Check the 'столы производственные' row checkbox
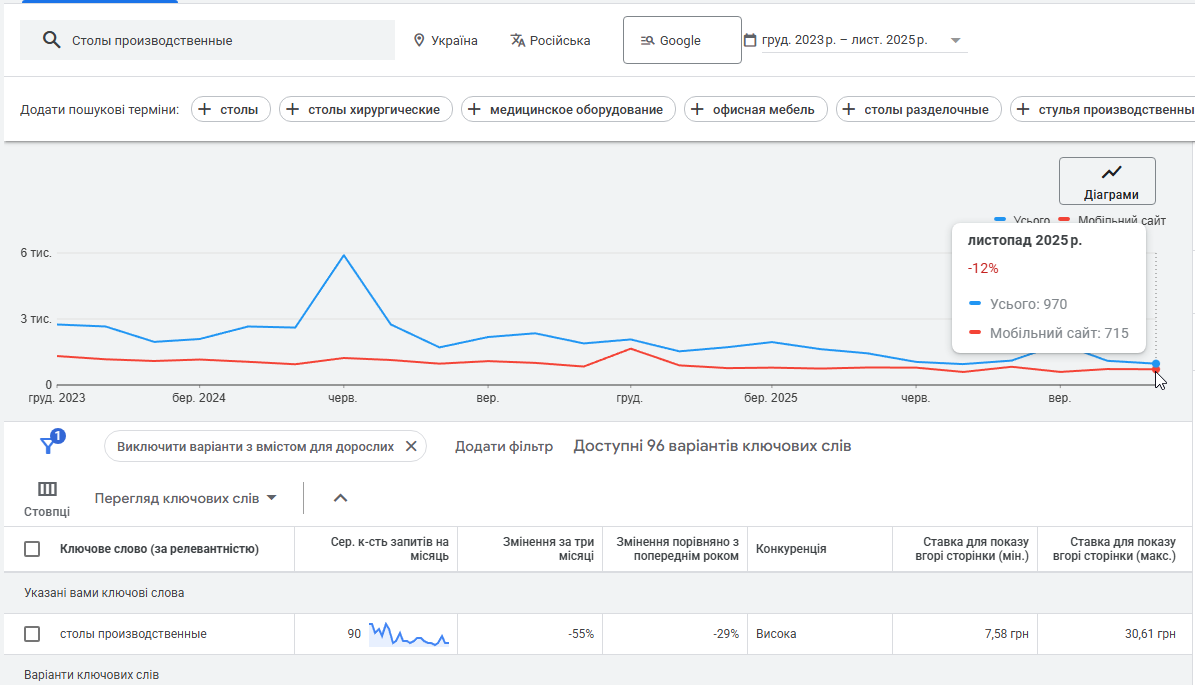1195x685 pixels. coord(32,634)
